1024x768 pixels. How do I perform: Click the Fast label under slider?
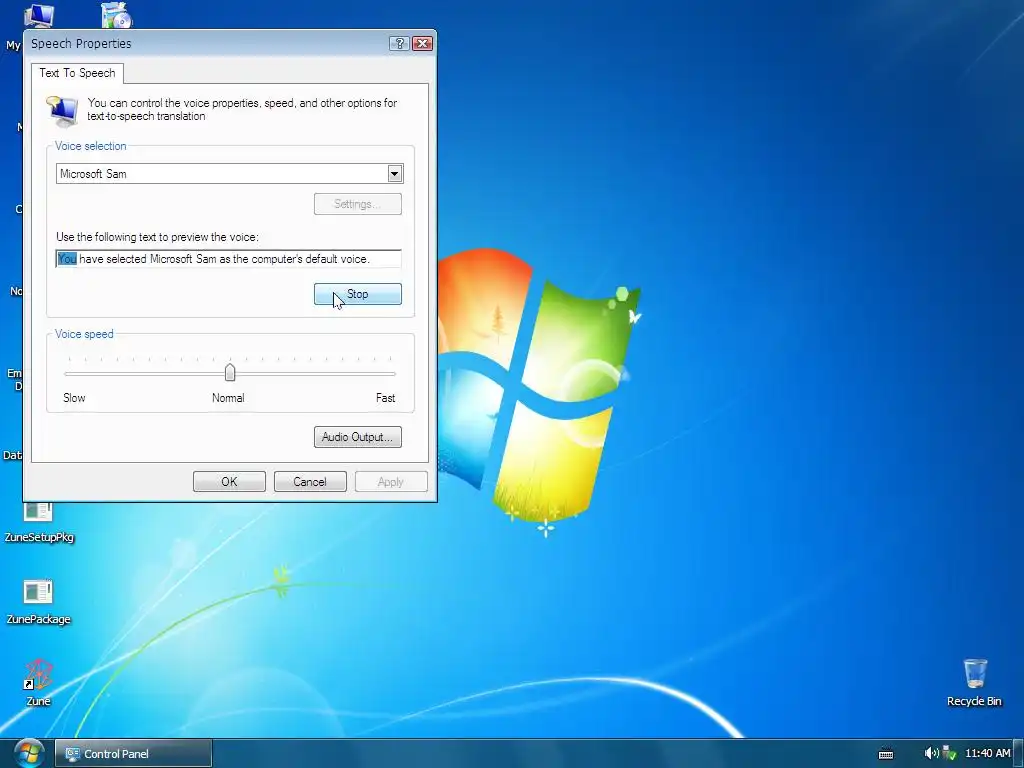click(385, 398)
